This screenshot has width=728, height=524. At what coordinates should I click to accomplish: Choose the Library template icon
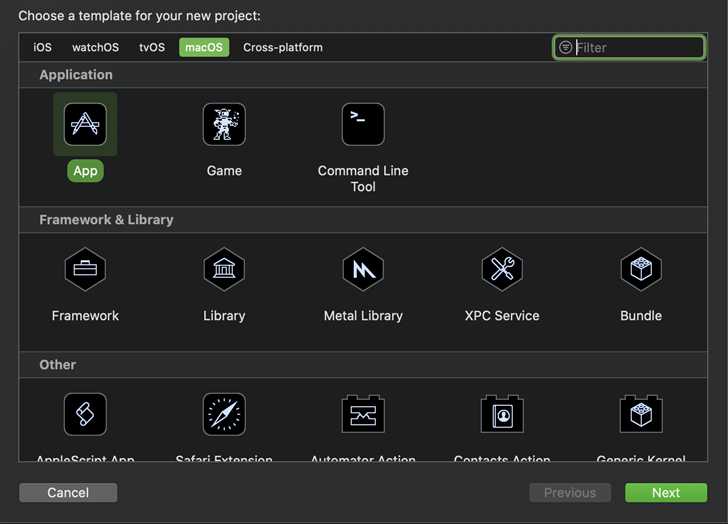[x=224, y=269]
